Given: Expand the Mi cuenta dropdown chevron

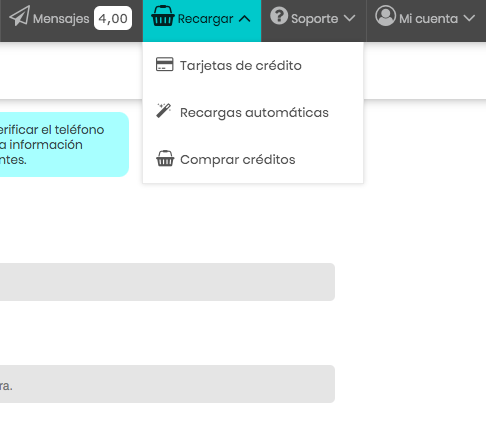Looking at the screenshot, I should [x=469, y=18].
